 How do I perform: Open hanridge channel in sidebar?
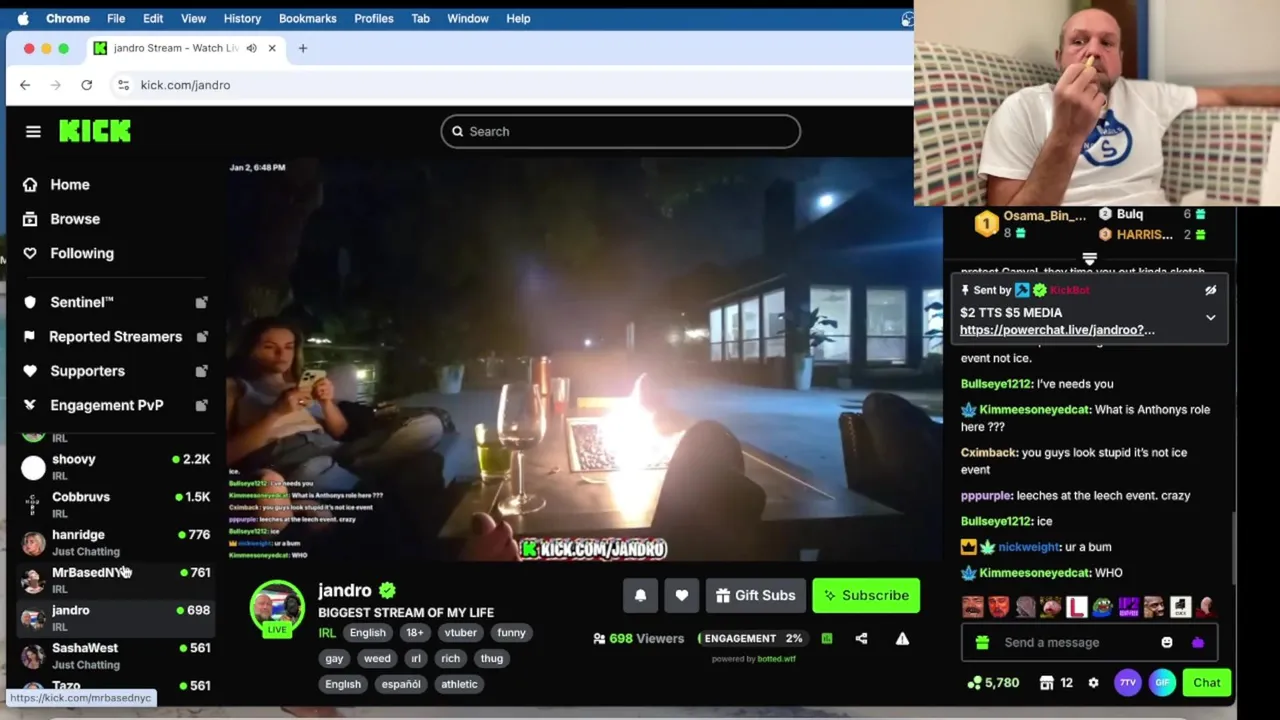tap(115, 542)
